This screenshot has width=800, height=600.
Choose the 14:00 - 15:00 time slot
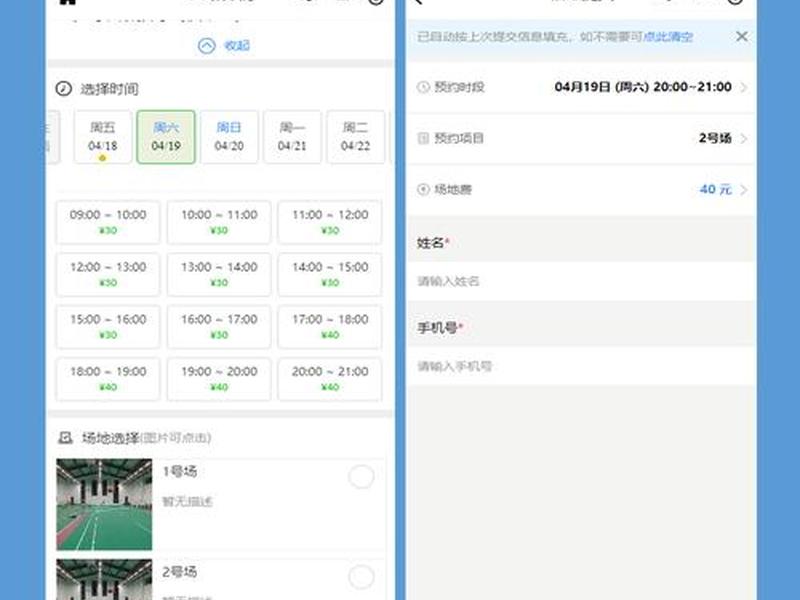(330, 274)
